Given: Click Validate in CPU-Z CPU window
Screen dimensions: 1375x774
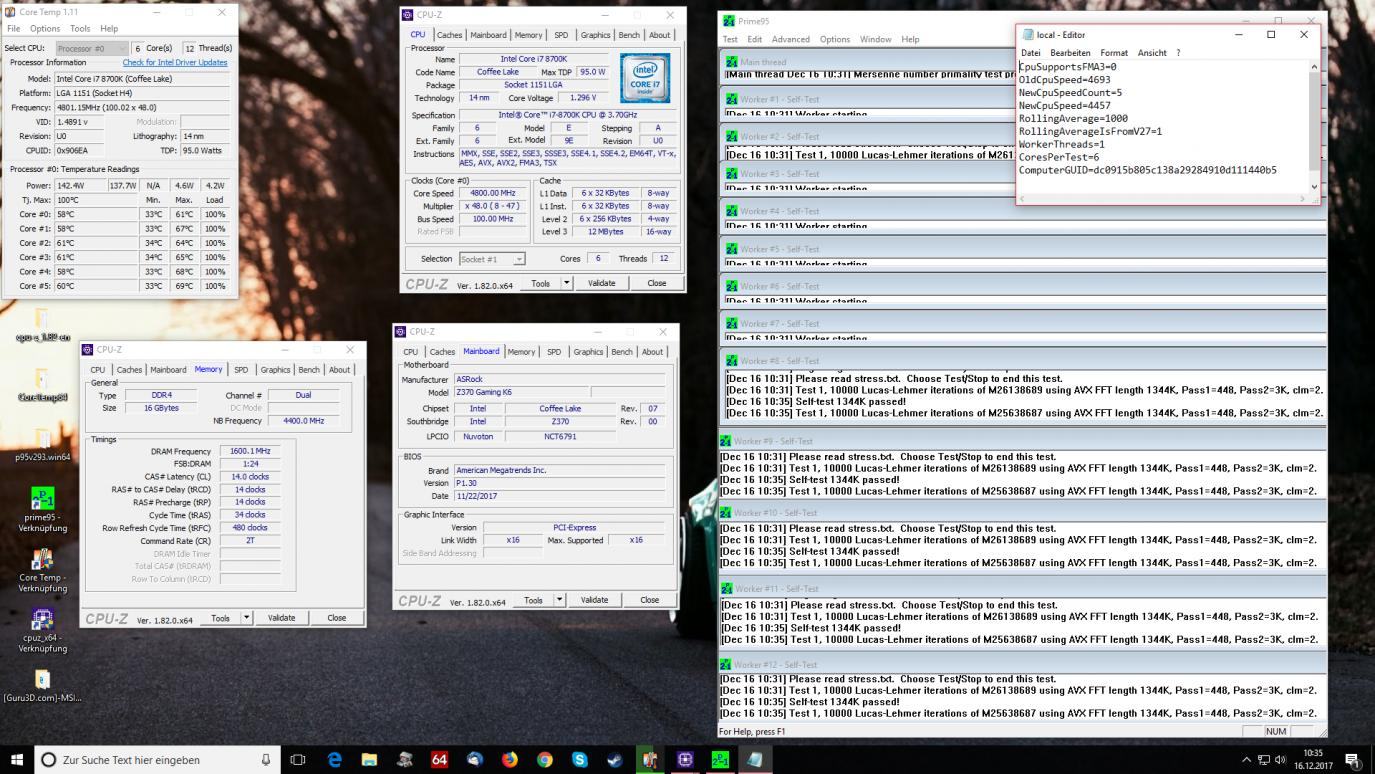Looking at the screenshot, I should [x=602, y=283].
